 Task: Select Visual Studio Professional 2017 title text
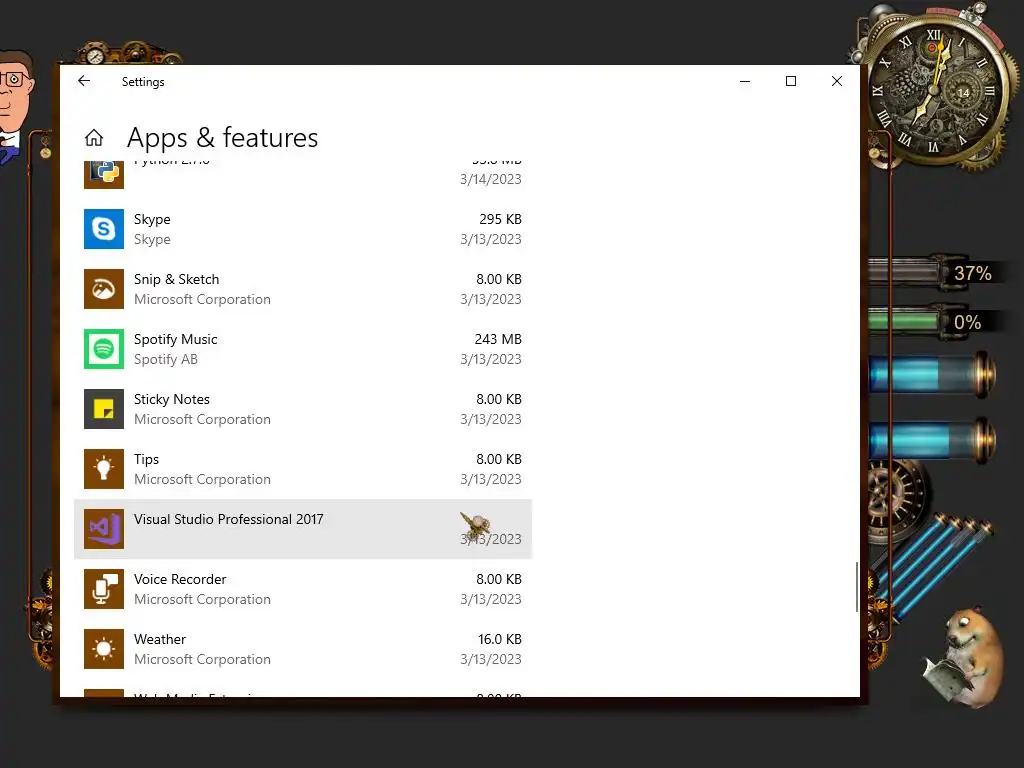click(229, 519)
